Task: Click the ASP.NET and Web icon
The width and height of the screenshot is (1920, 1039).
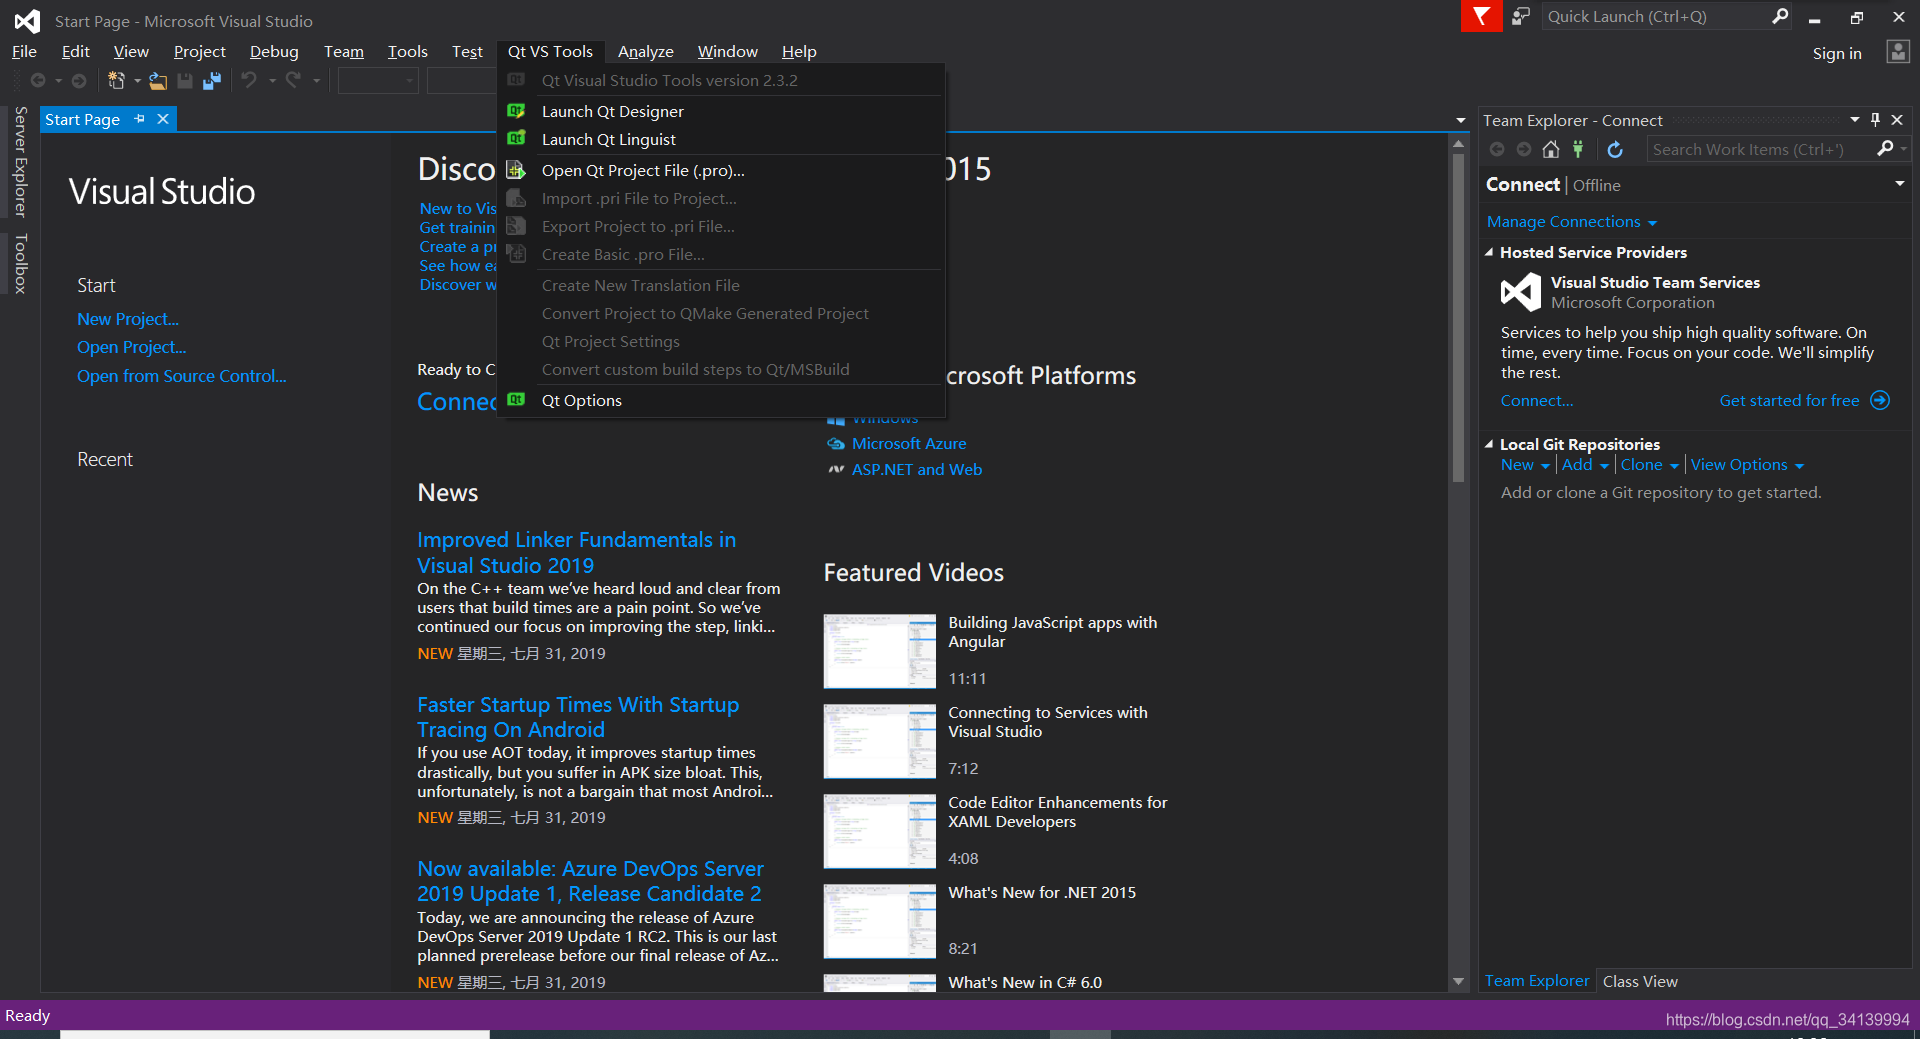Action: click(x=836, y=469)
